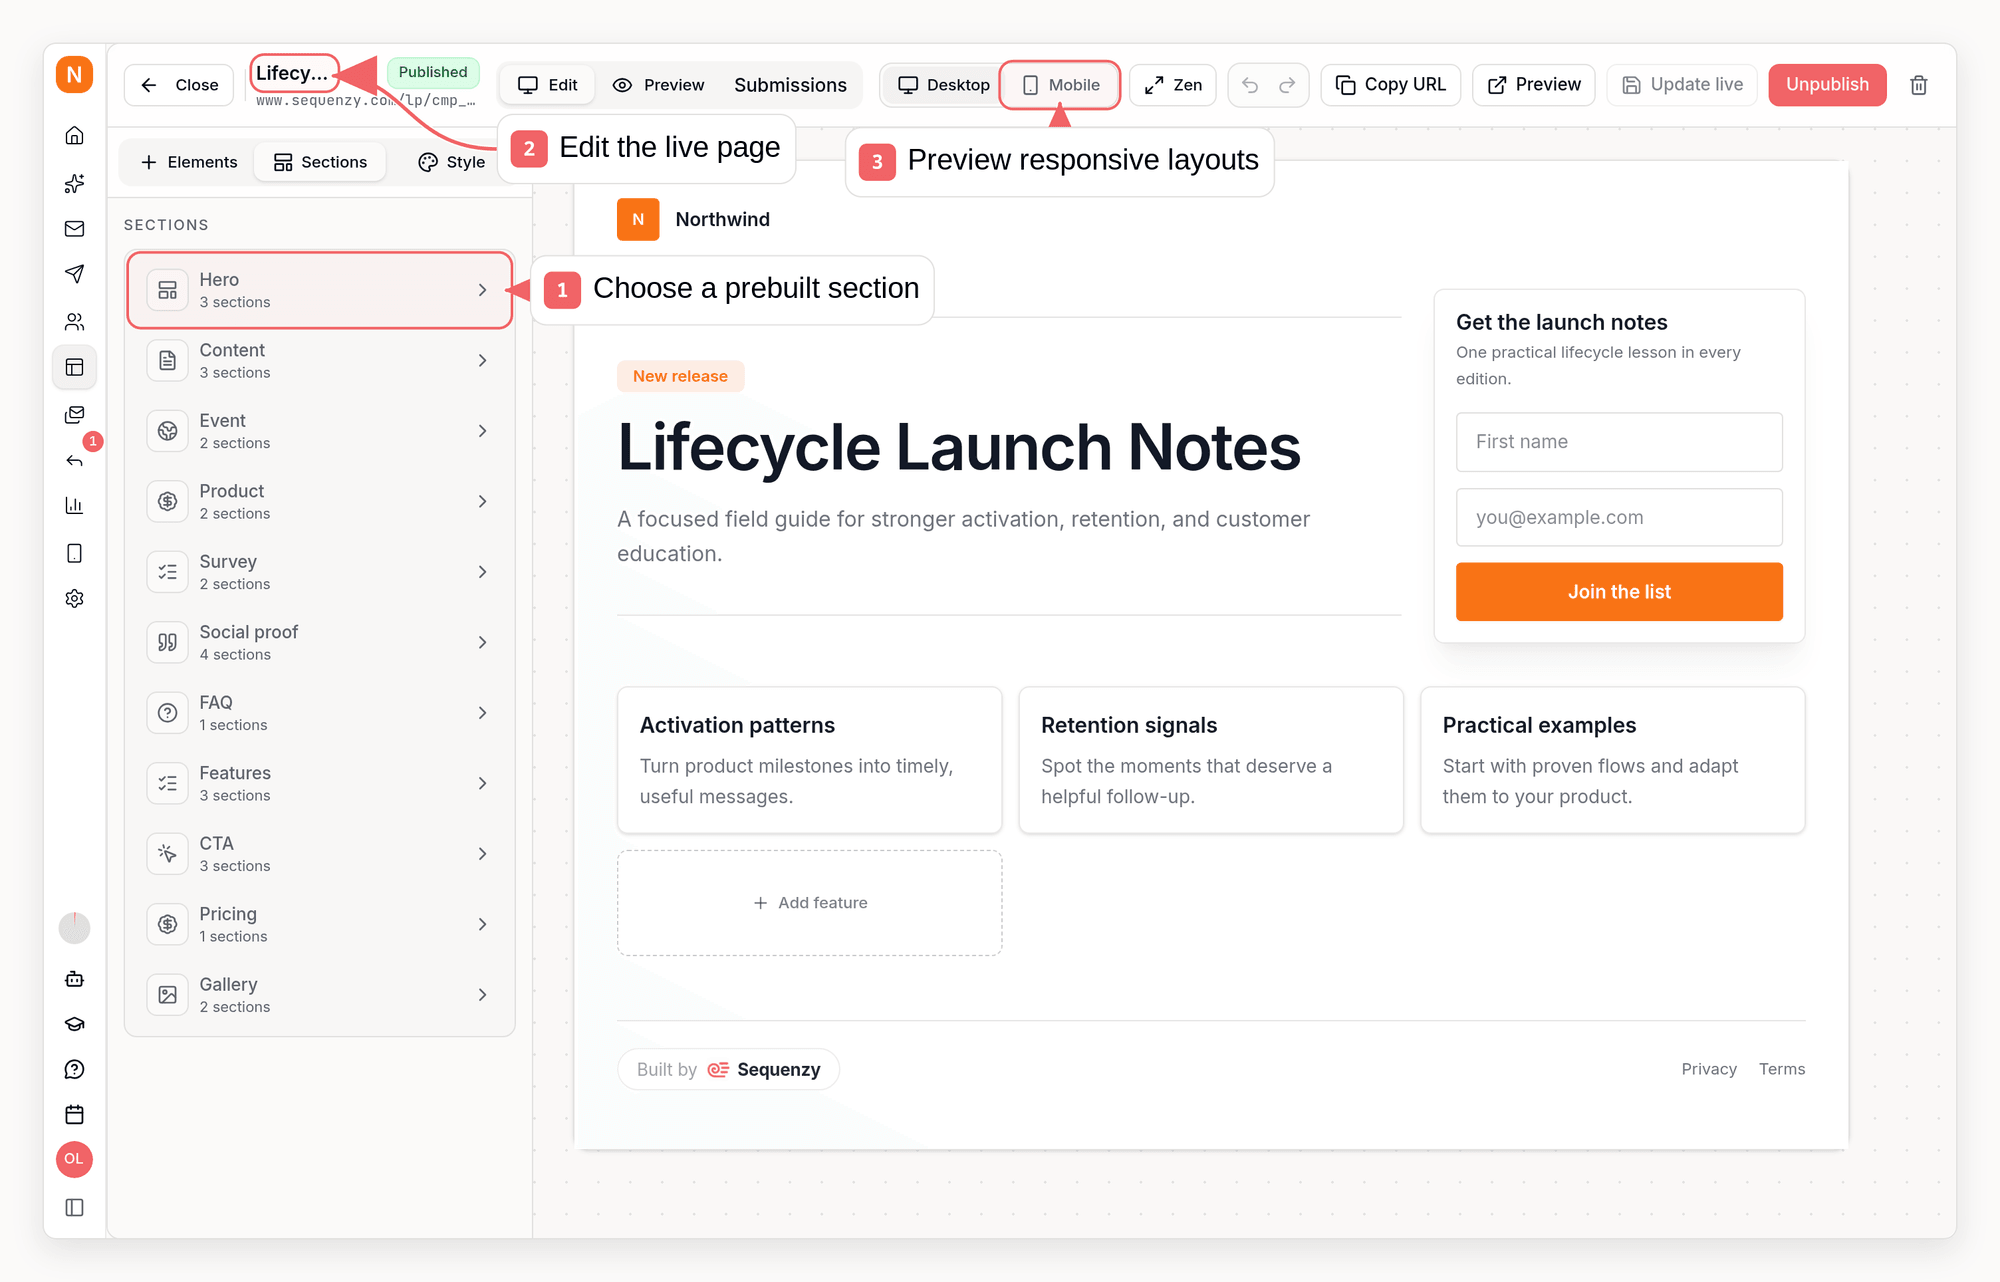2000x1282 pixels.
Task: Open the mail envelope sidebar icon
Action: click(74, 229)
